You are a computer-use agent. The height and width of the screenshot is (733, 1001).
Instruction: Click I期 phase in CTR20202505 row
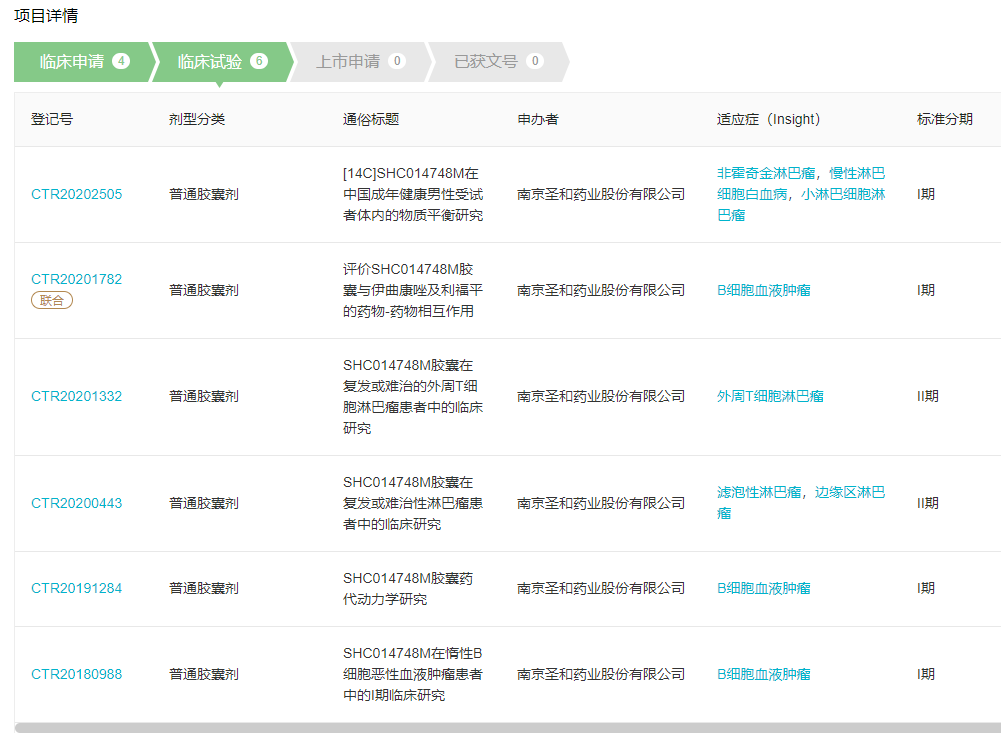[926, 194]
